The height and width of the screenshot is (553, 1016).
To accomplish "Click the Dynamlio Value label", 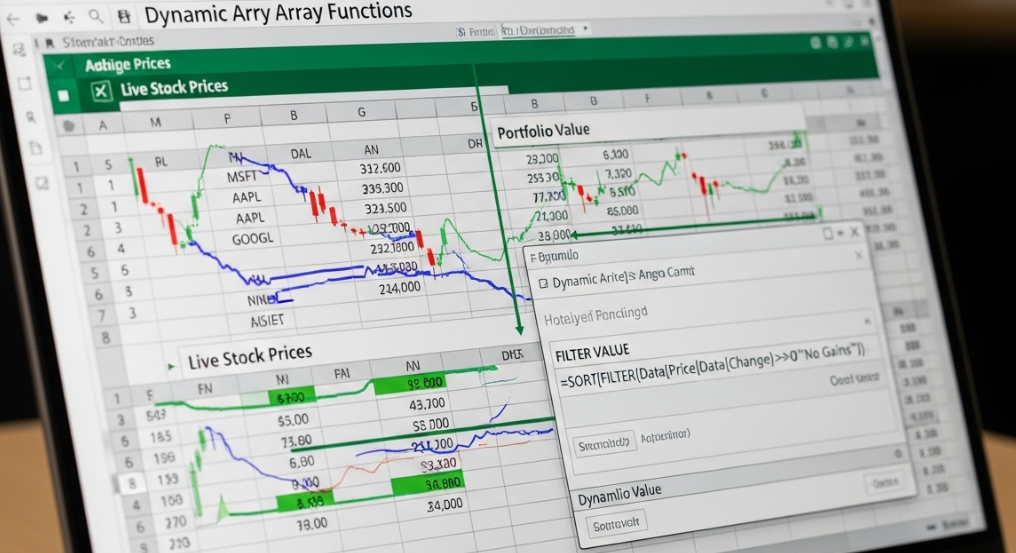I will (619, 495).
